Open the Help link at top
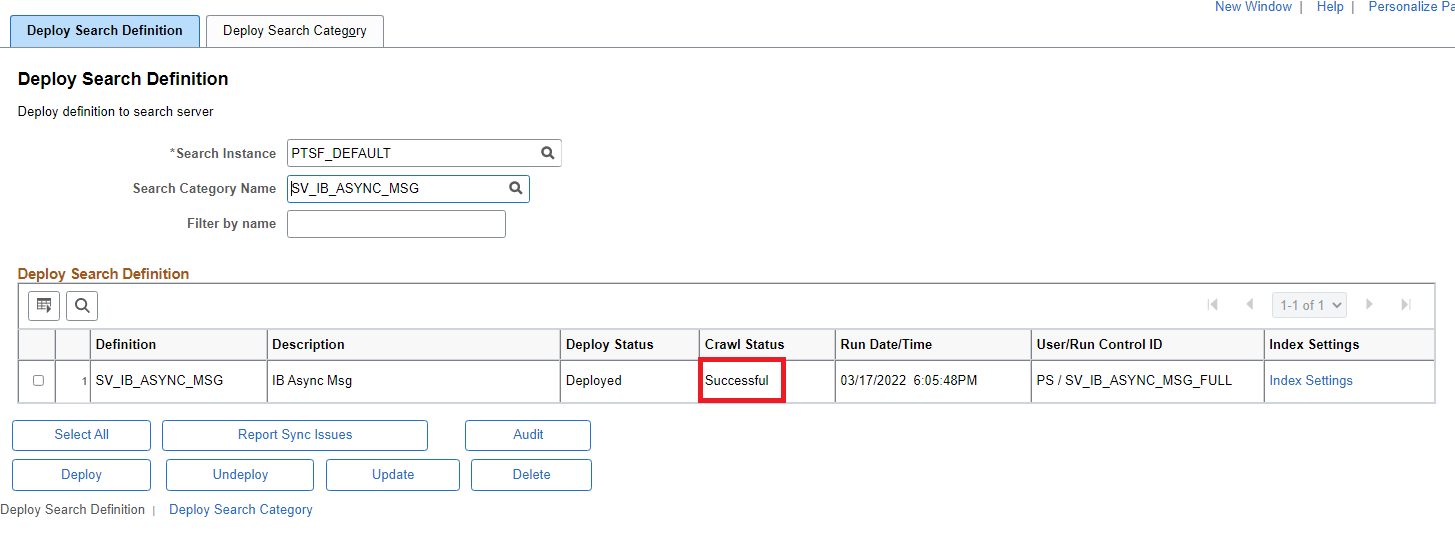This screenshot has height=543, width=1455. click(1330, 7)
